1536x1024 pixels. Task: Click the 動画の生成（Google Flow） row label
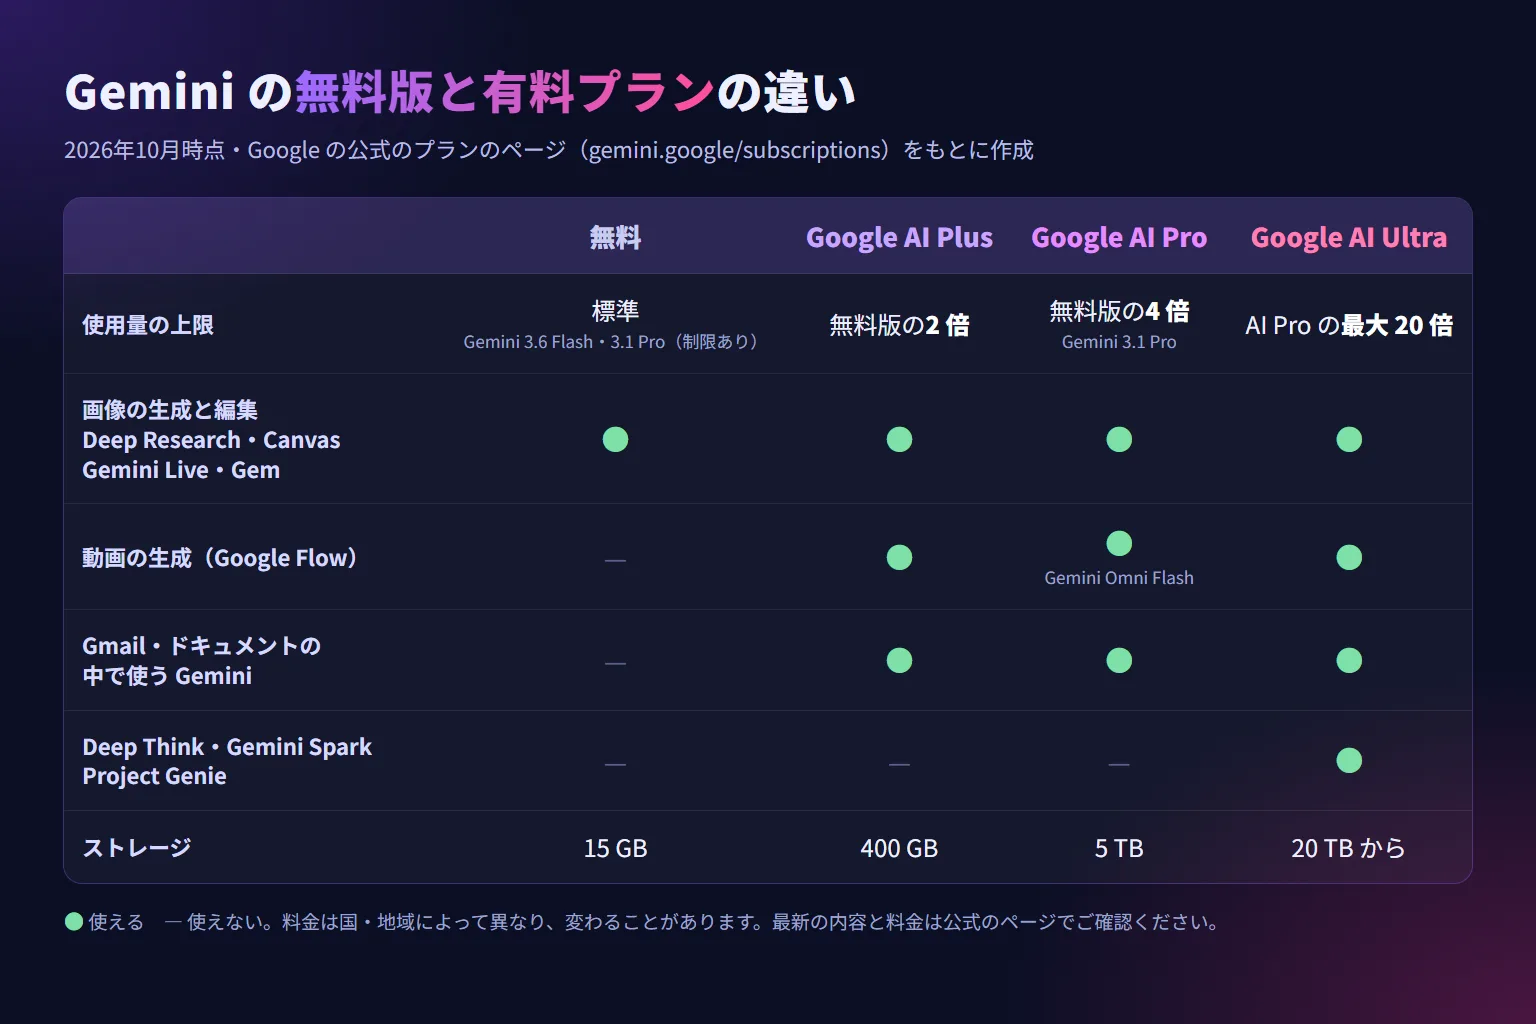[220, 558]
